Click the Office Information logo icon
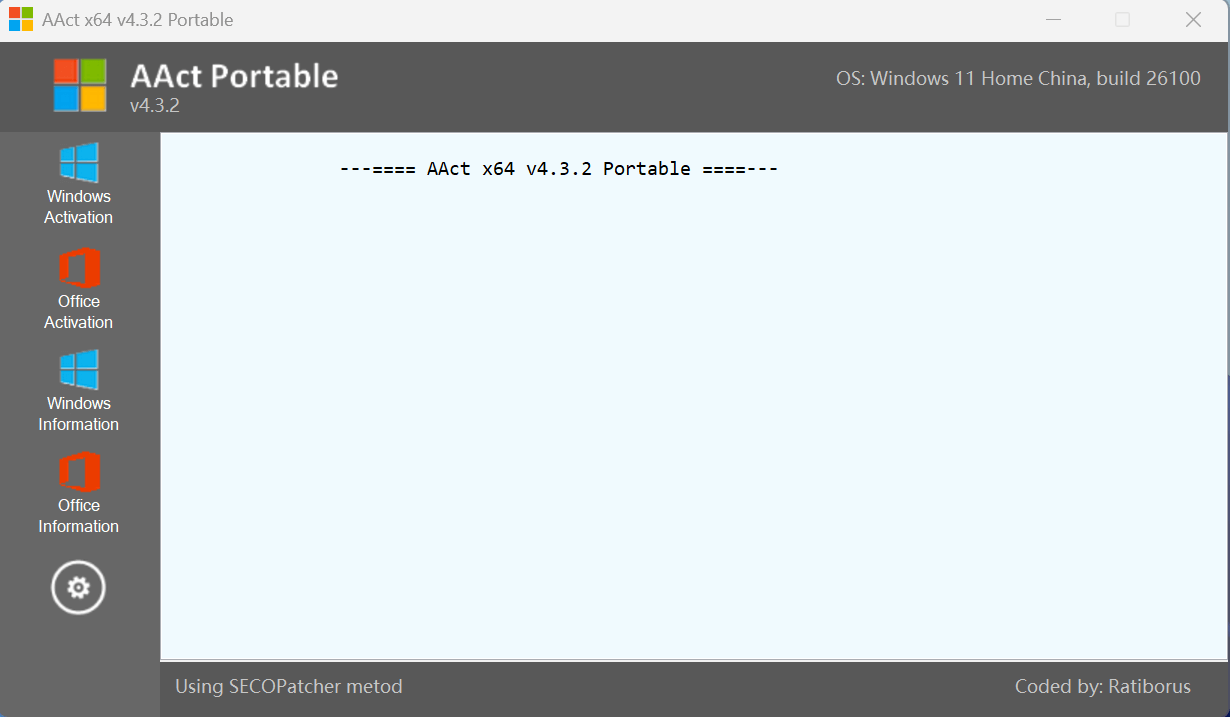 coord(79,472)
